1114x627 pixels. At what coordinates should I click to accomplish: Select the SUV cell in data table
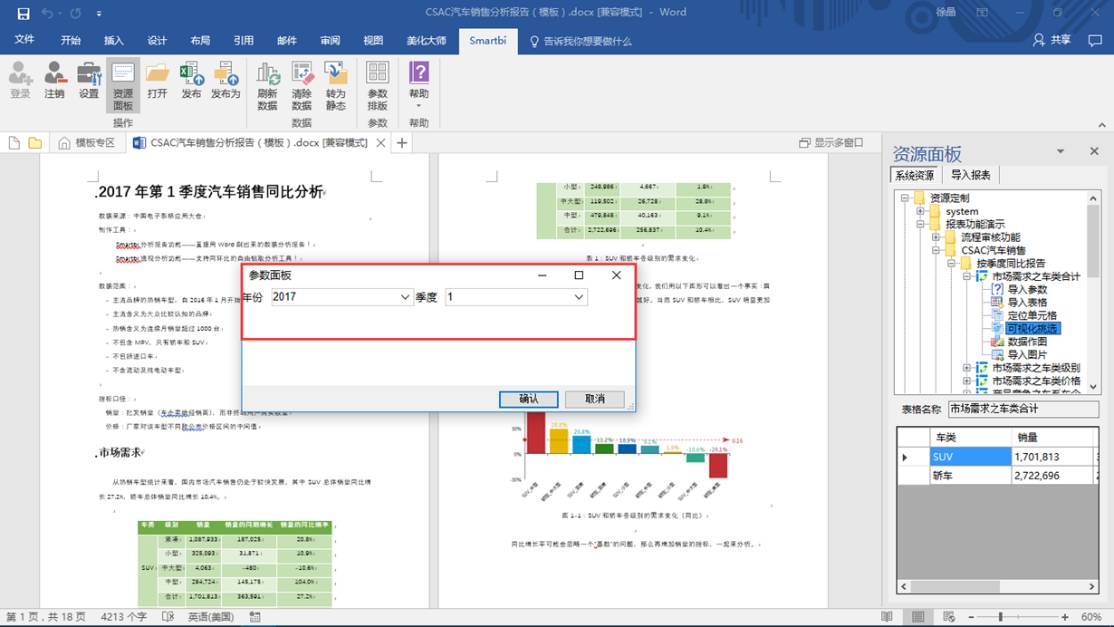click(970, 457)
